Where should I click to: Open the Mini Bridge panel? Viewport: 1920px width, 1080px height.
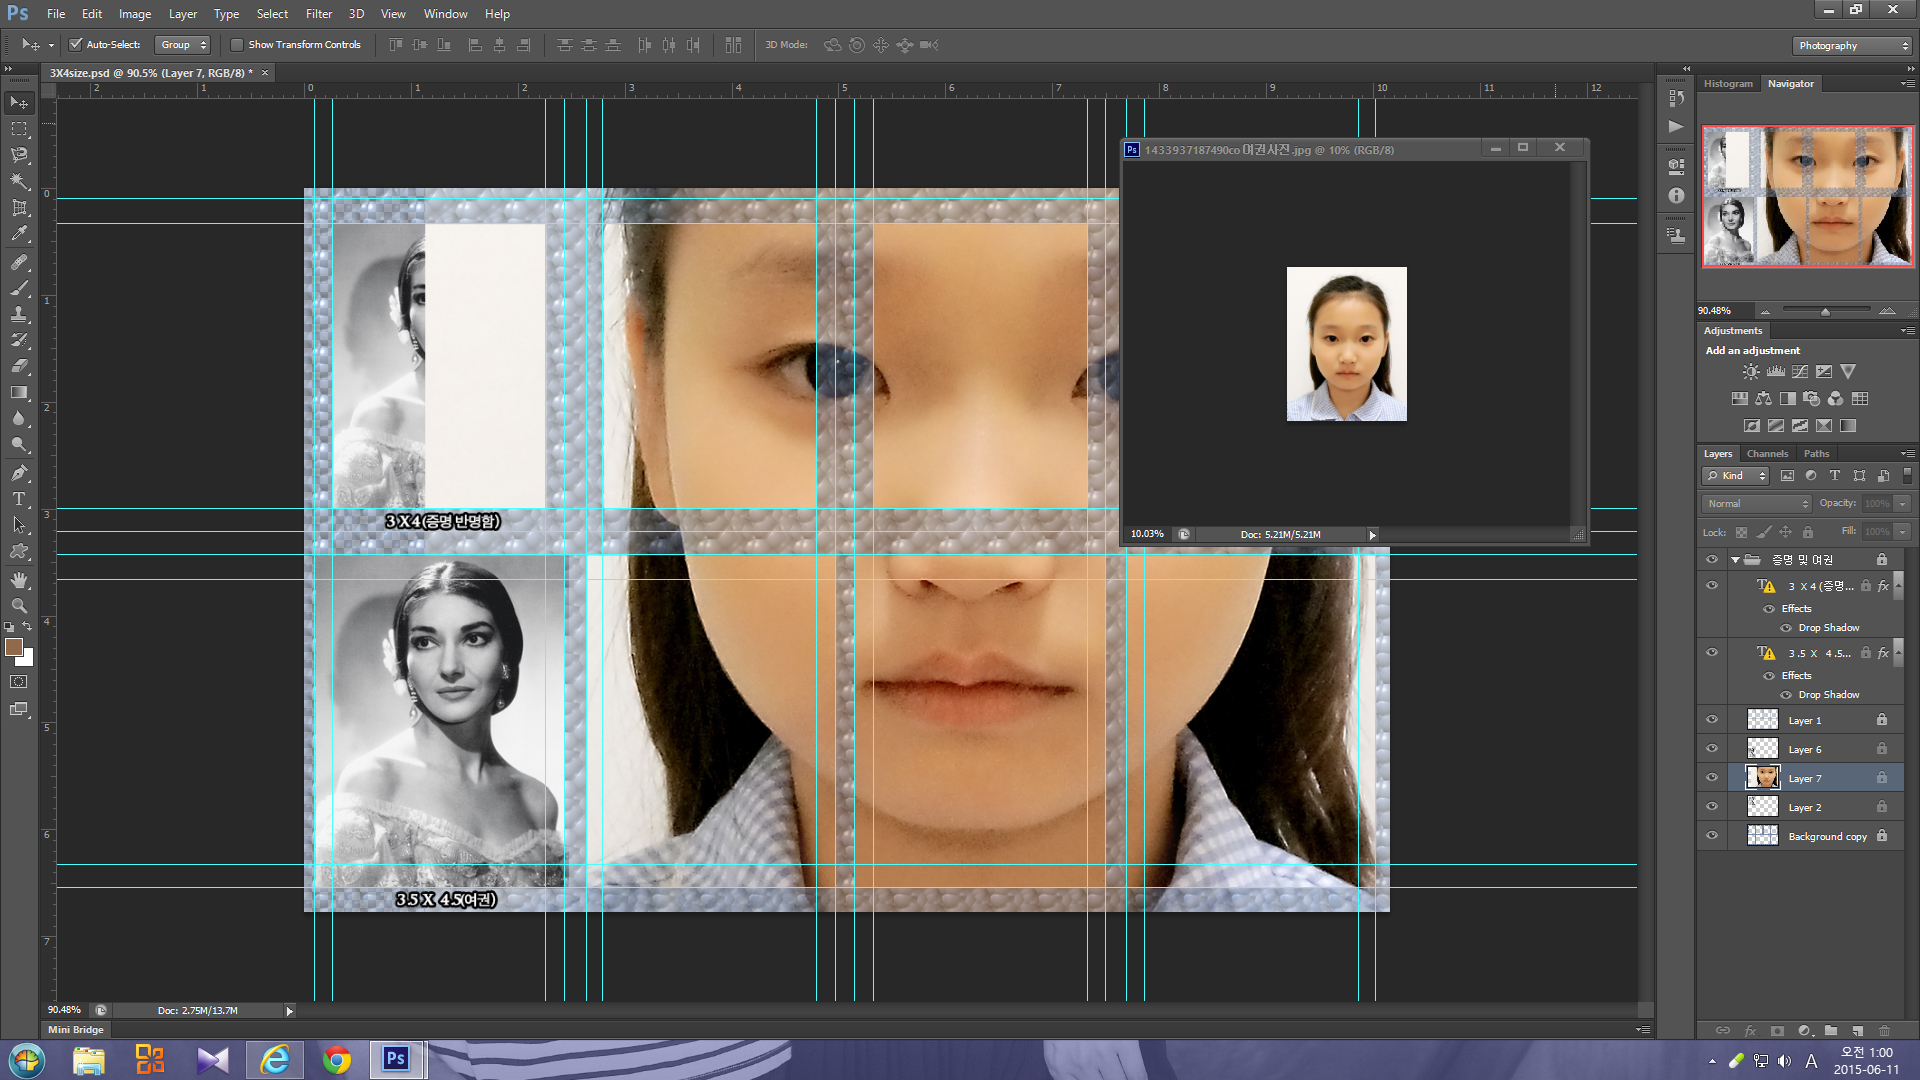[x=76, y=1029]
